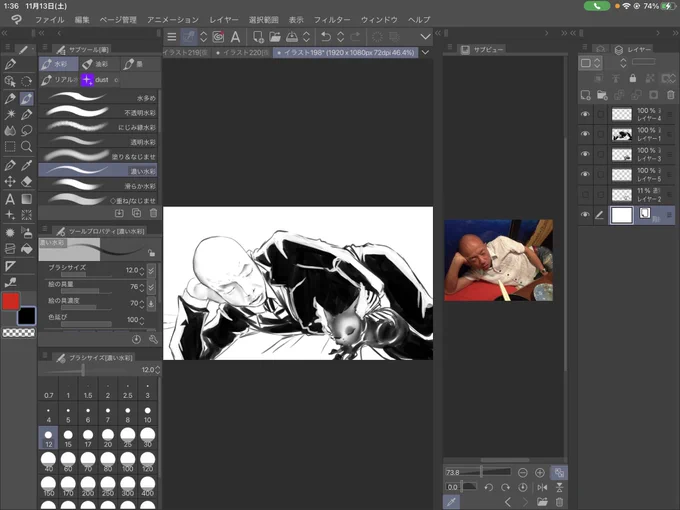This screenshot has width=680, height=510.
Task: Hide レイヤー4 with its eye icon
Action: (585, 114)
